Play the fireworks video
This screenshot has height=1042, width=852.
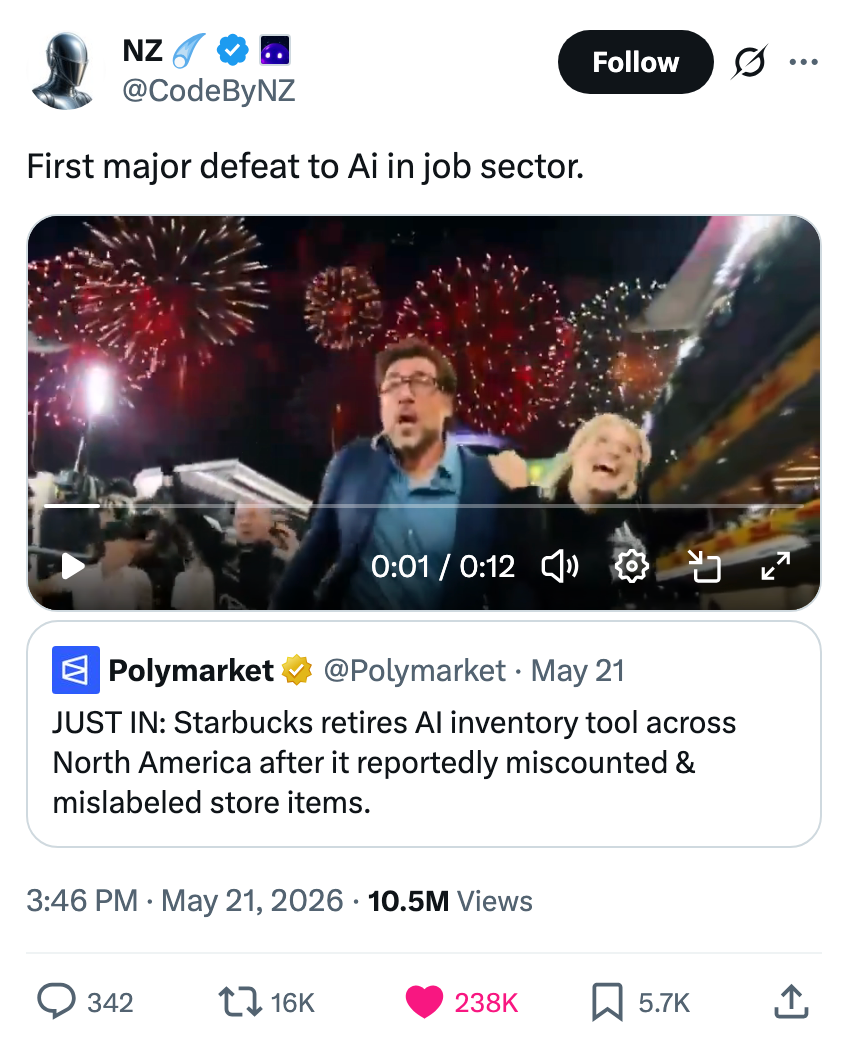[x=72, y=567]
